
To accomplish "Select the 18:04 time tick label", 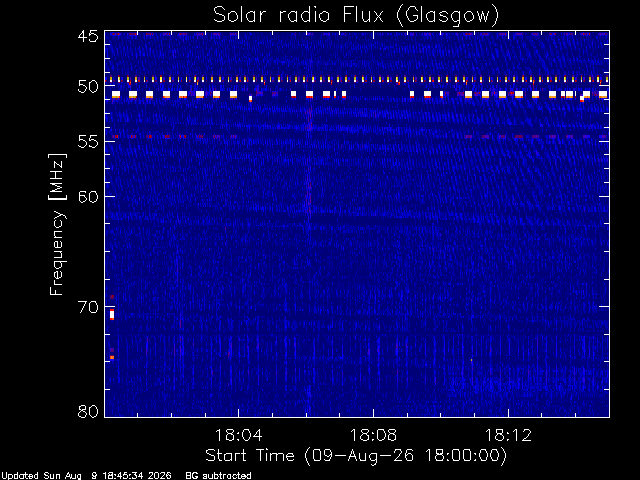I will (238, 435).
